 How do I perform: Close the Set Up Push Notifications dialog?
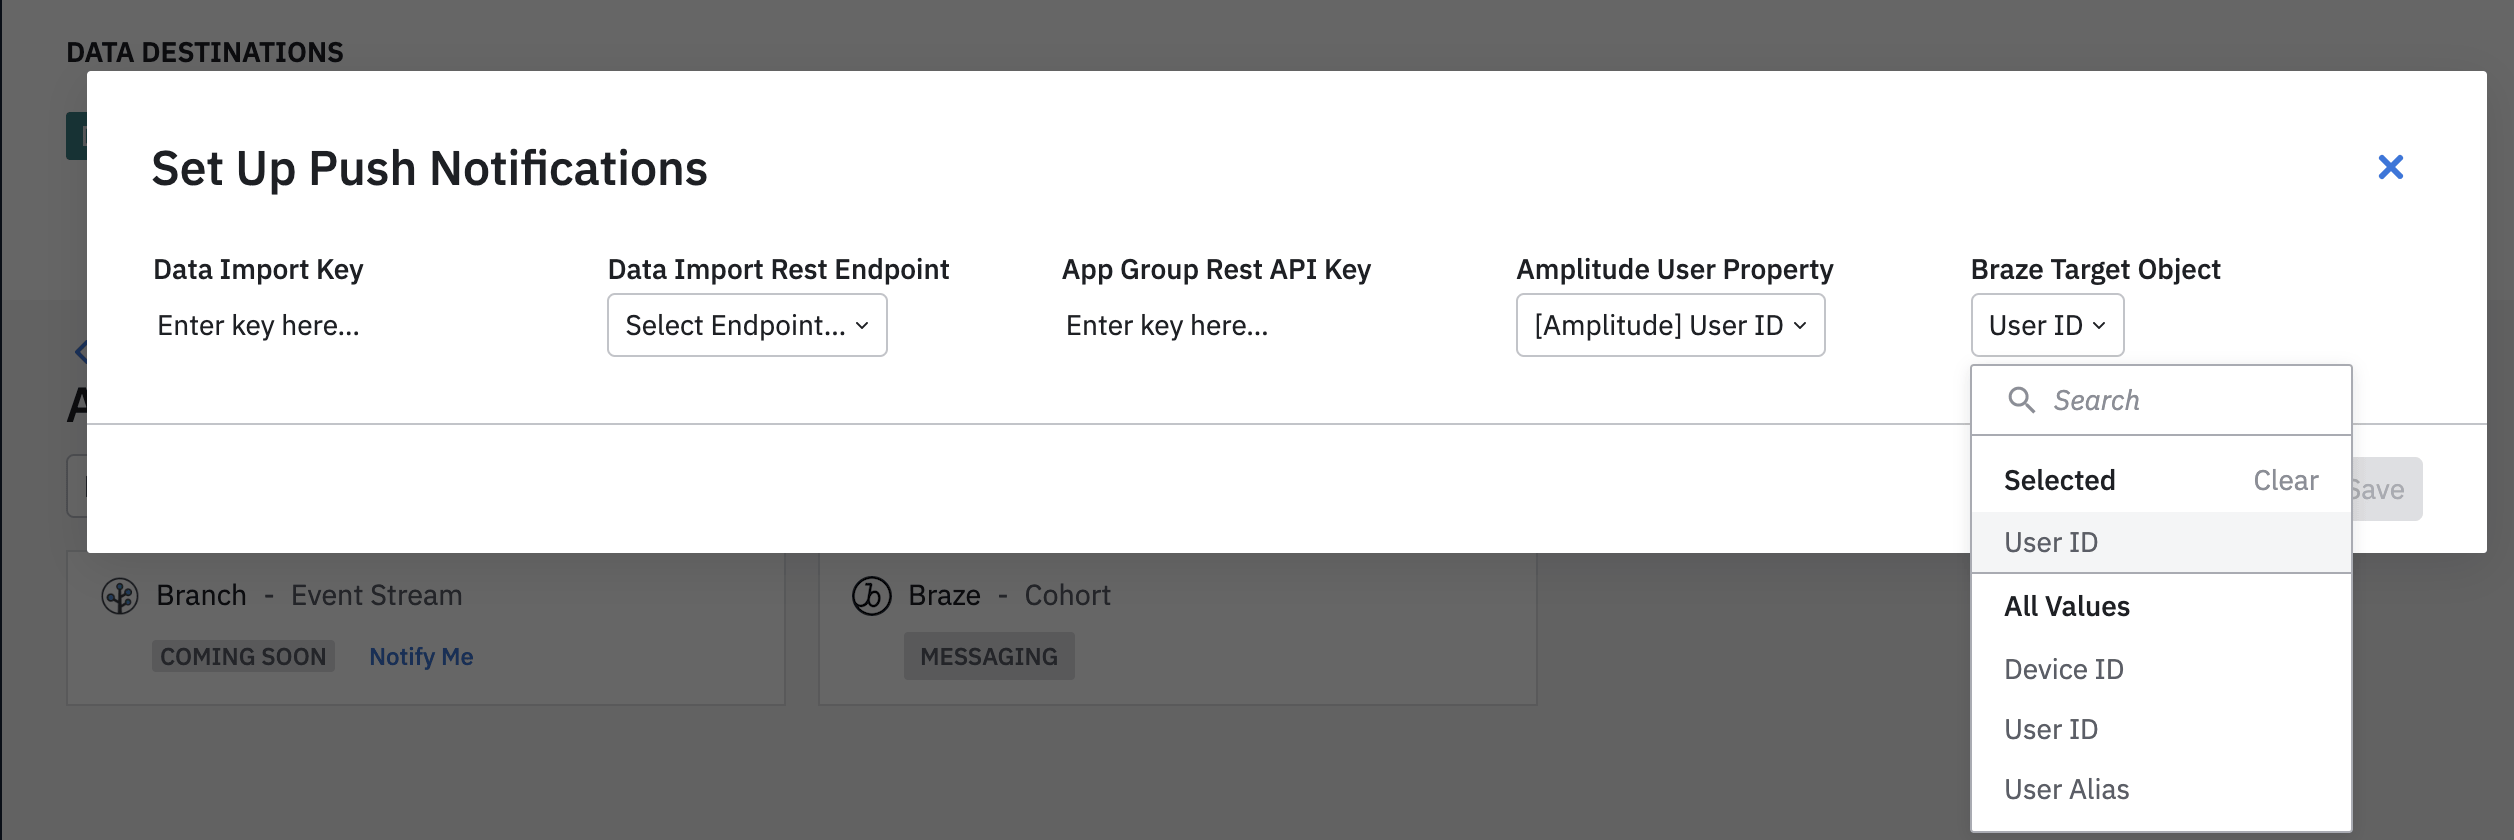2390,167
